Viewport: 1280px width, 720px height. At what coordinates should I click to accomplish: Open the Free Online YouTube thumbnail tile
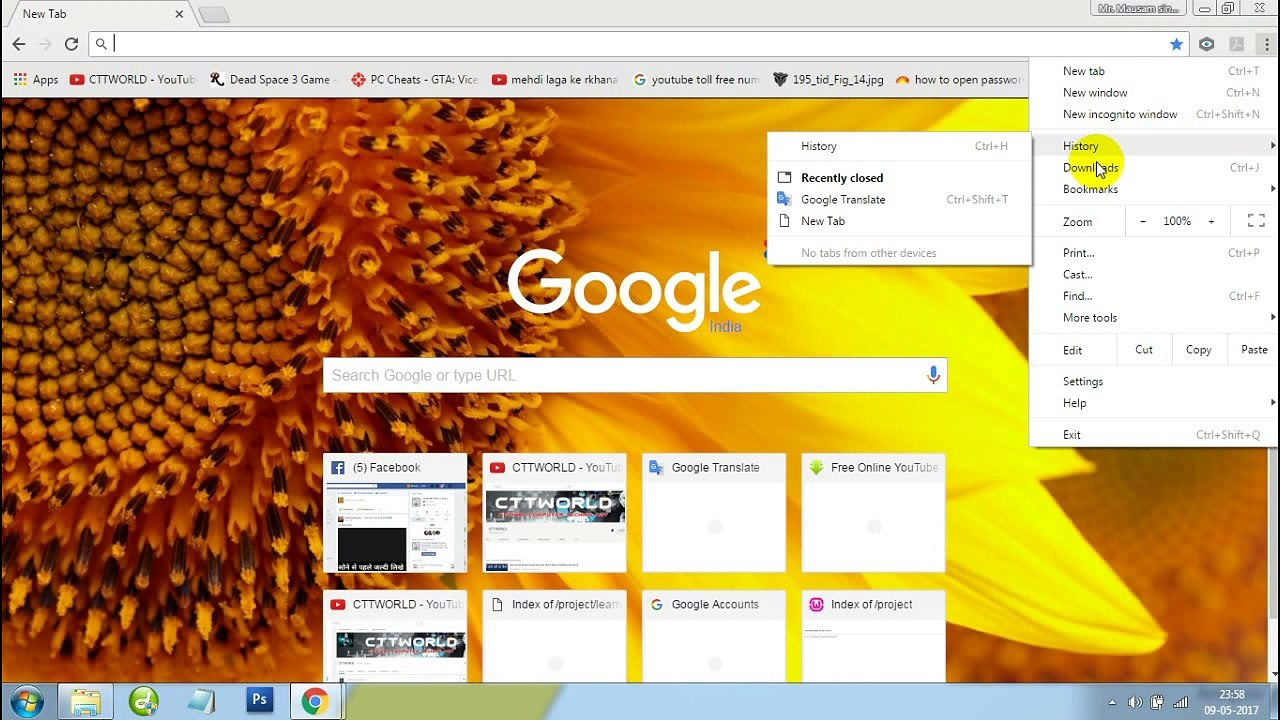click(x=873, y=513)
